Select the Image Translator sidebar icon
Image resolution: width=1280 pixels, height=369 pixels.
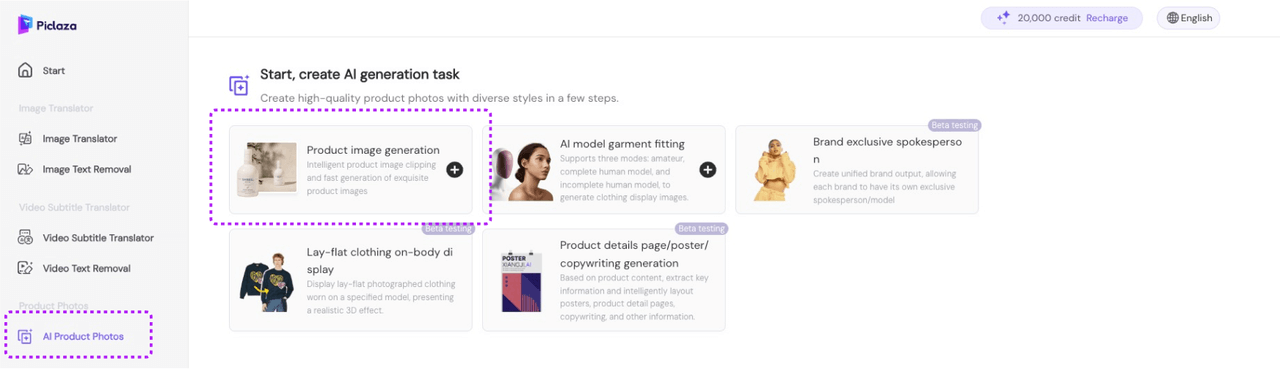click(x=26, y=139)
